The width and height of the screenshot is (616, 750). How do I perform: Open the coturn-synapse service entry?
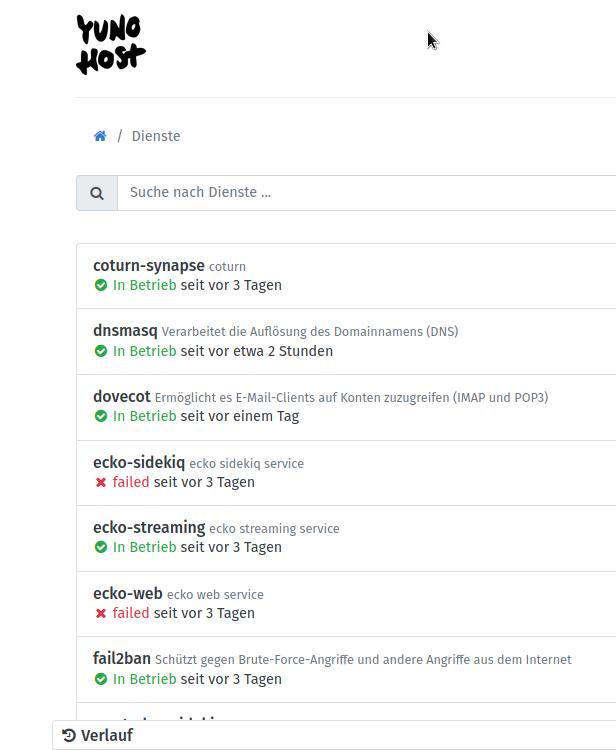pos(148,266)
